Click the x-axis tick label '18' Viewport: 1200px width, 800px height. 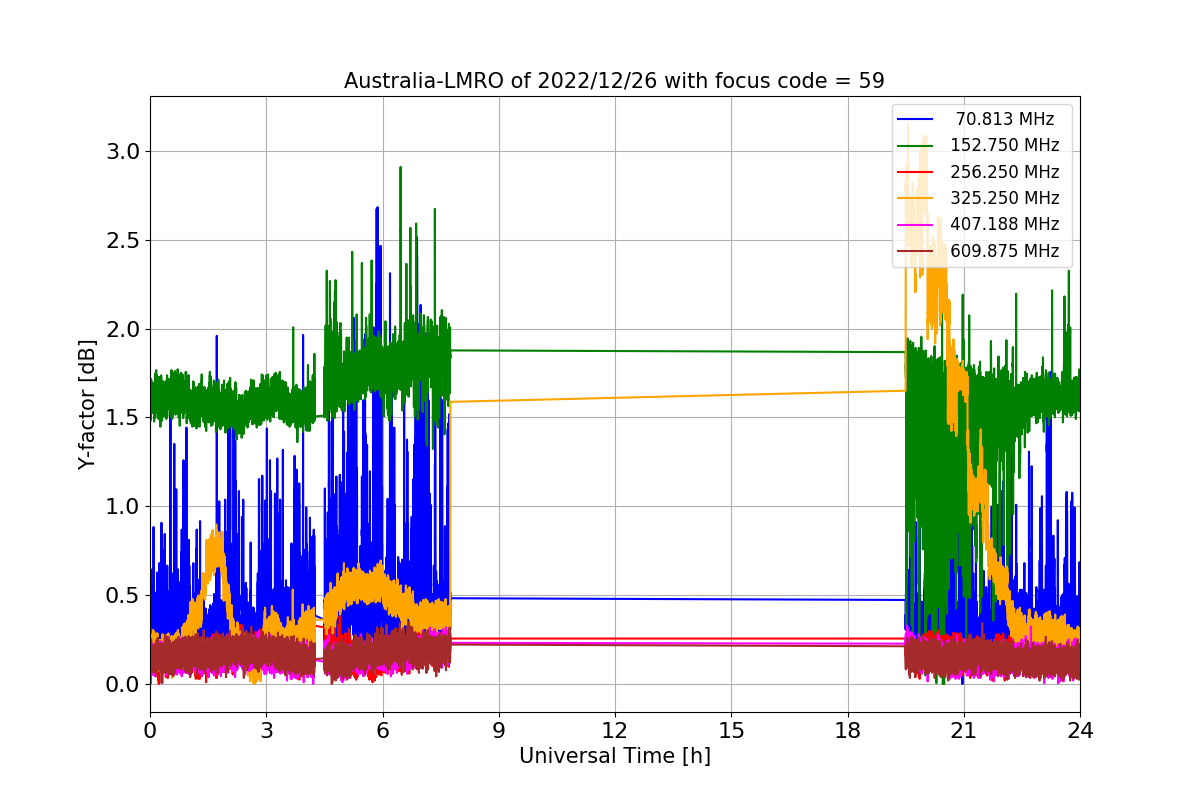coord(847,730)
